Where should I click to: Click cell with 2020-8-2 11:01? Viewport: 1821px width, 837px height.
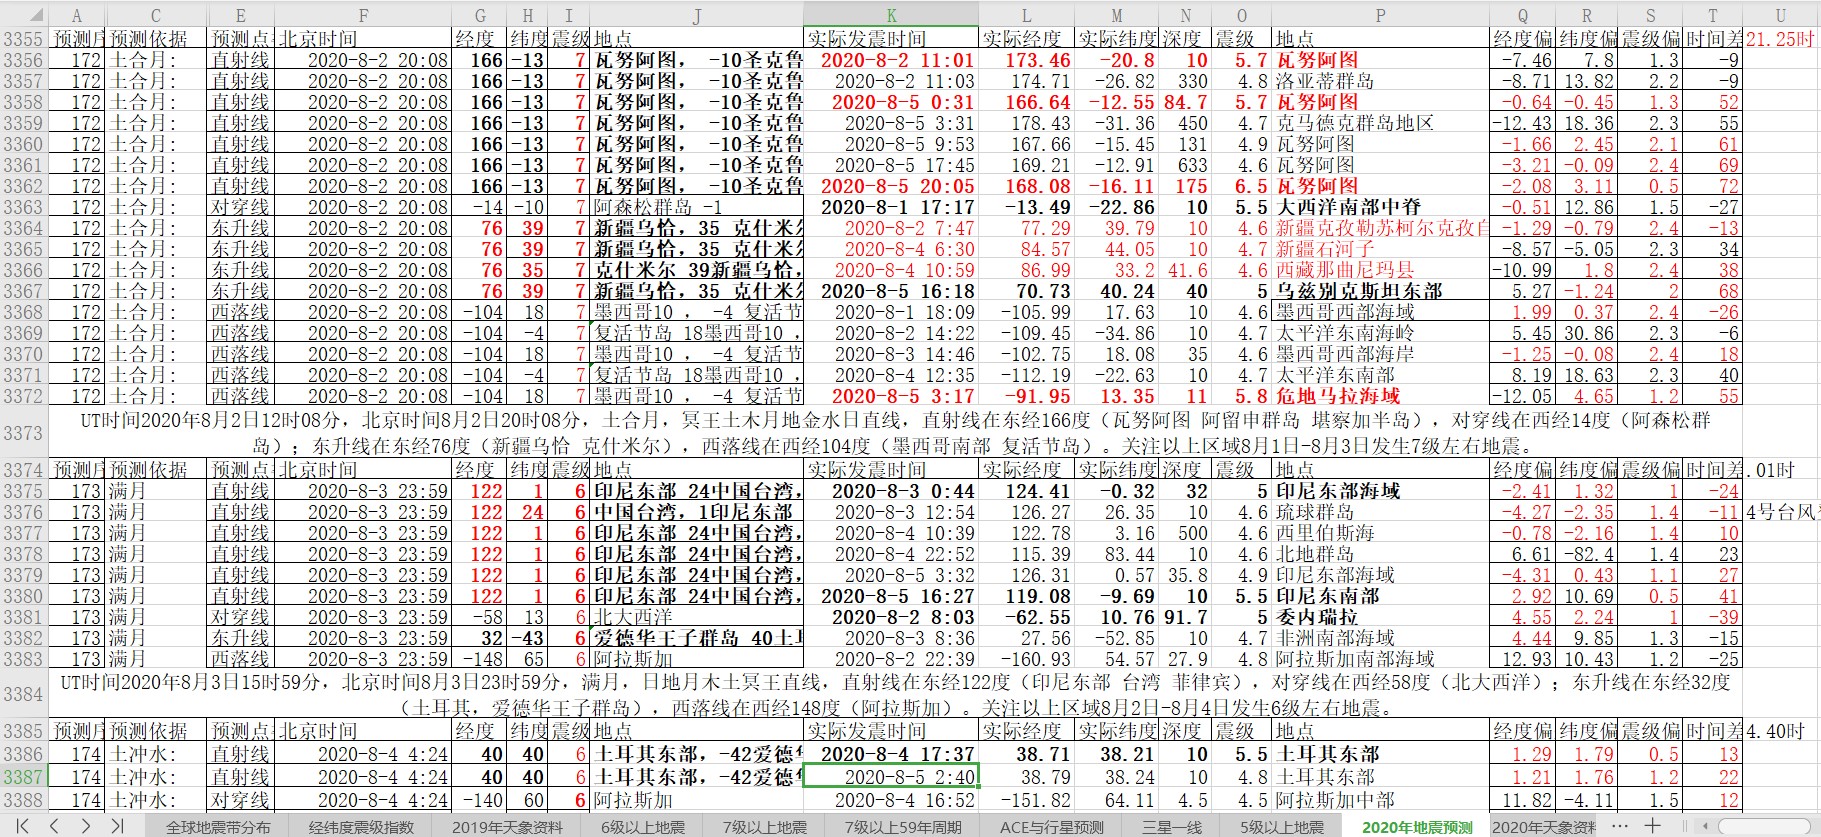point(891,60)
